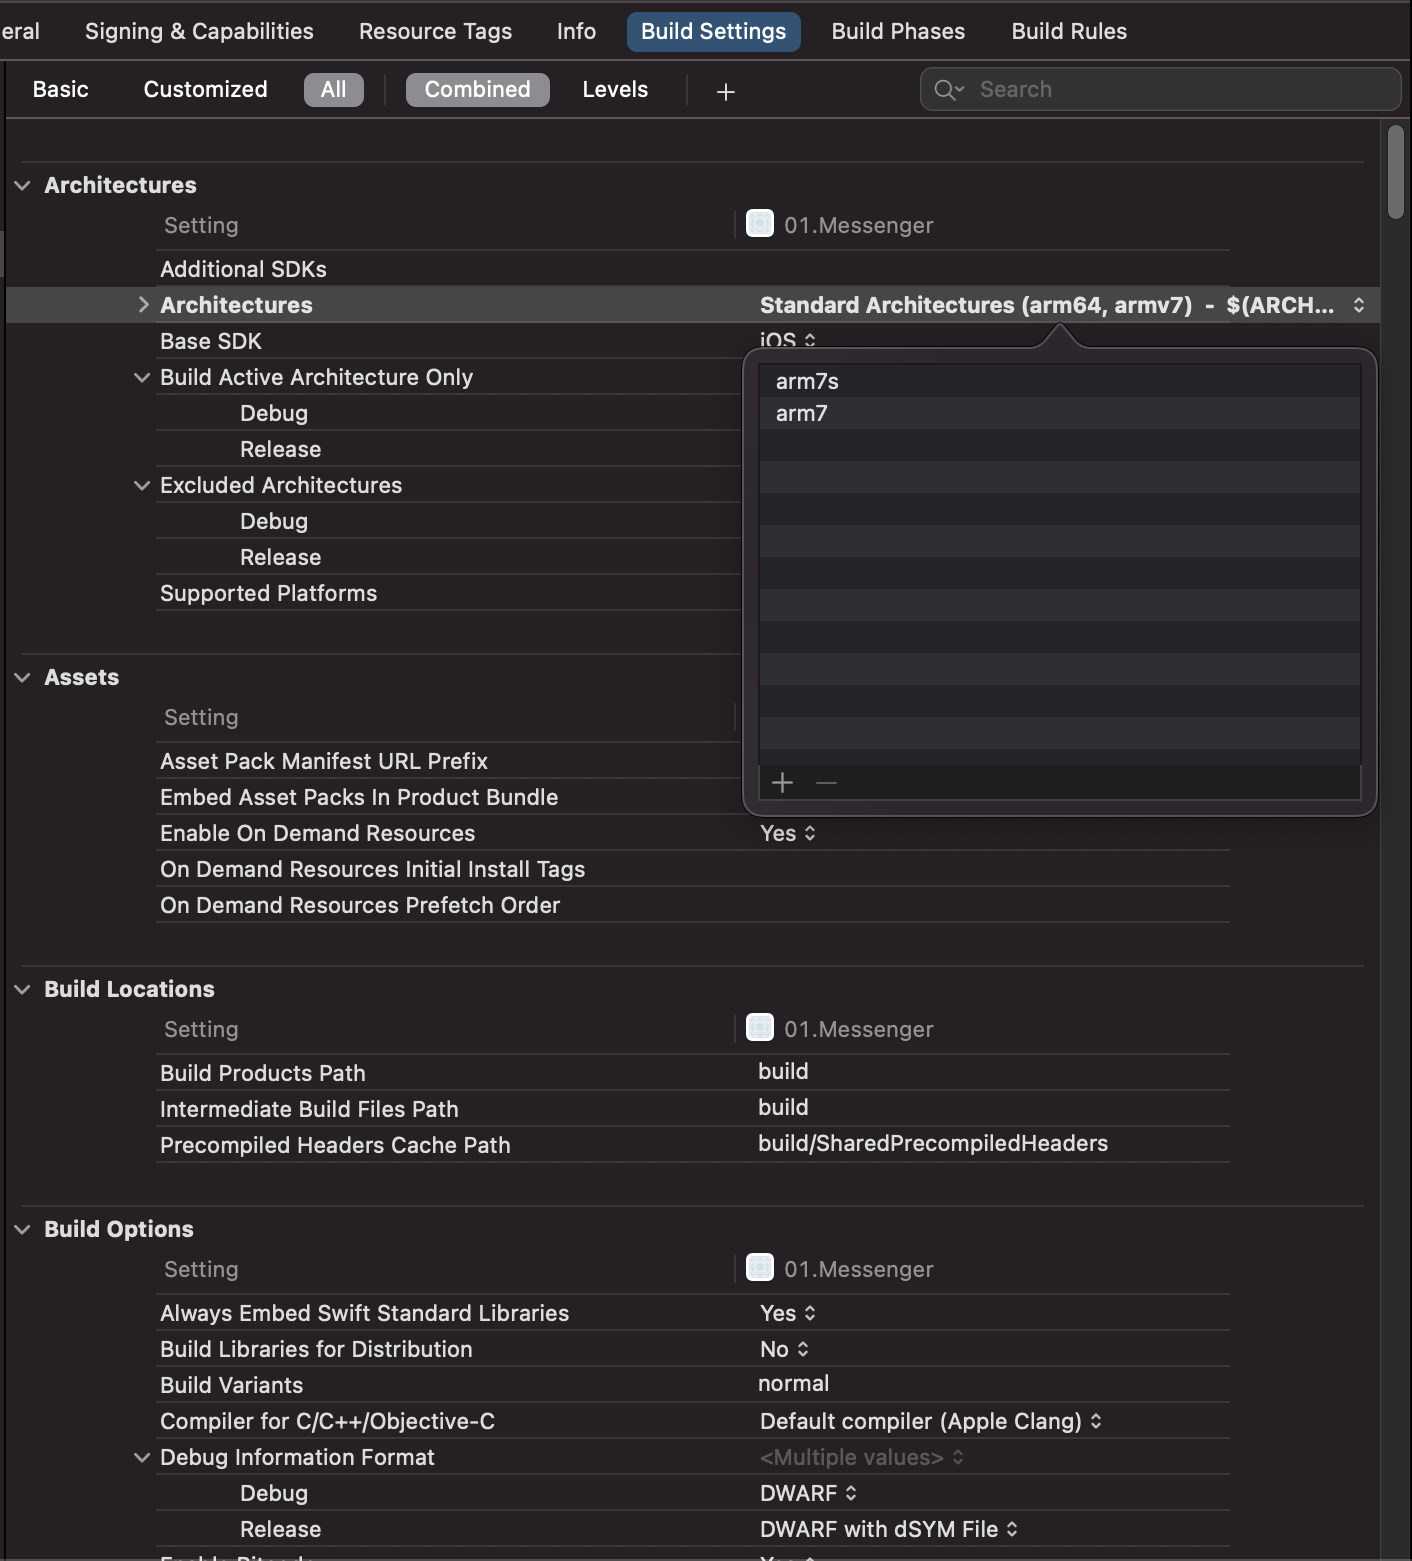Select the All settings scope
This screenshot has height=1561, width=1412.
point(333,89)
